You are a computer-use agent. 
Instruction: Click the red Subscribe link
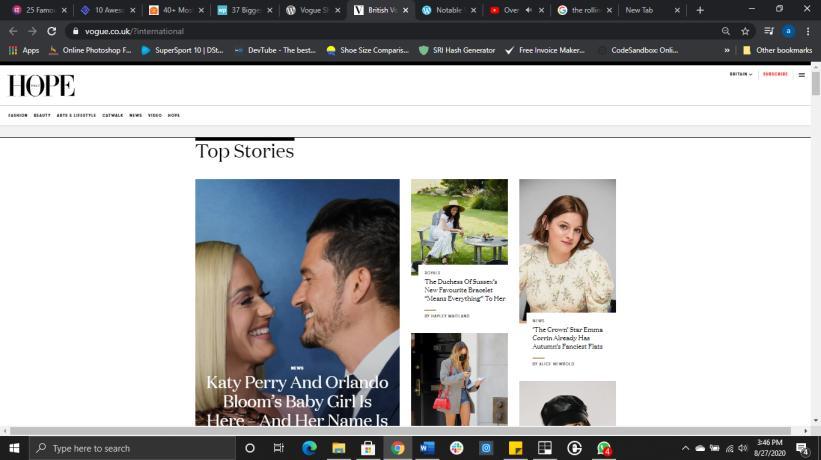[775, 74]
